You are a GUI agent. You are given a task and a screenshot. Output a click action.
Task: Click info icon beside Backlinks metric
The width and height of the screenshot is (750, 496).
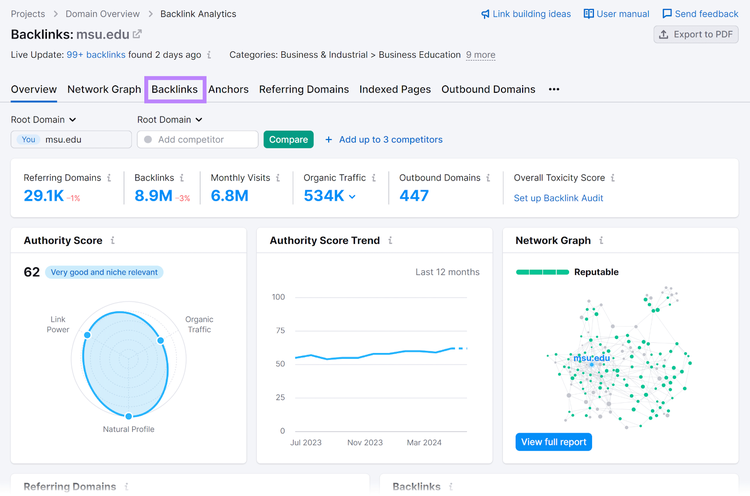pyautogui.click(x=182, y=177)
